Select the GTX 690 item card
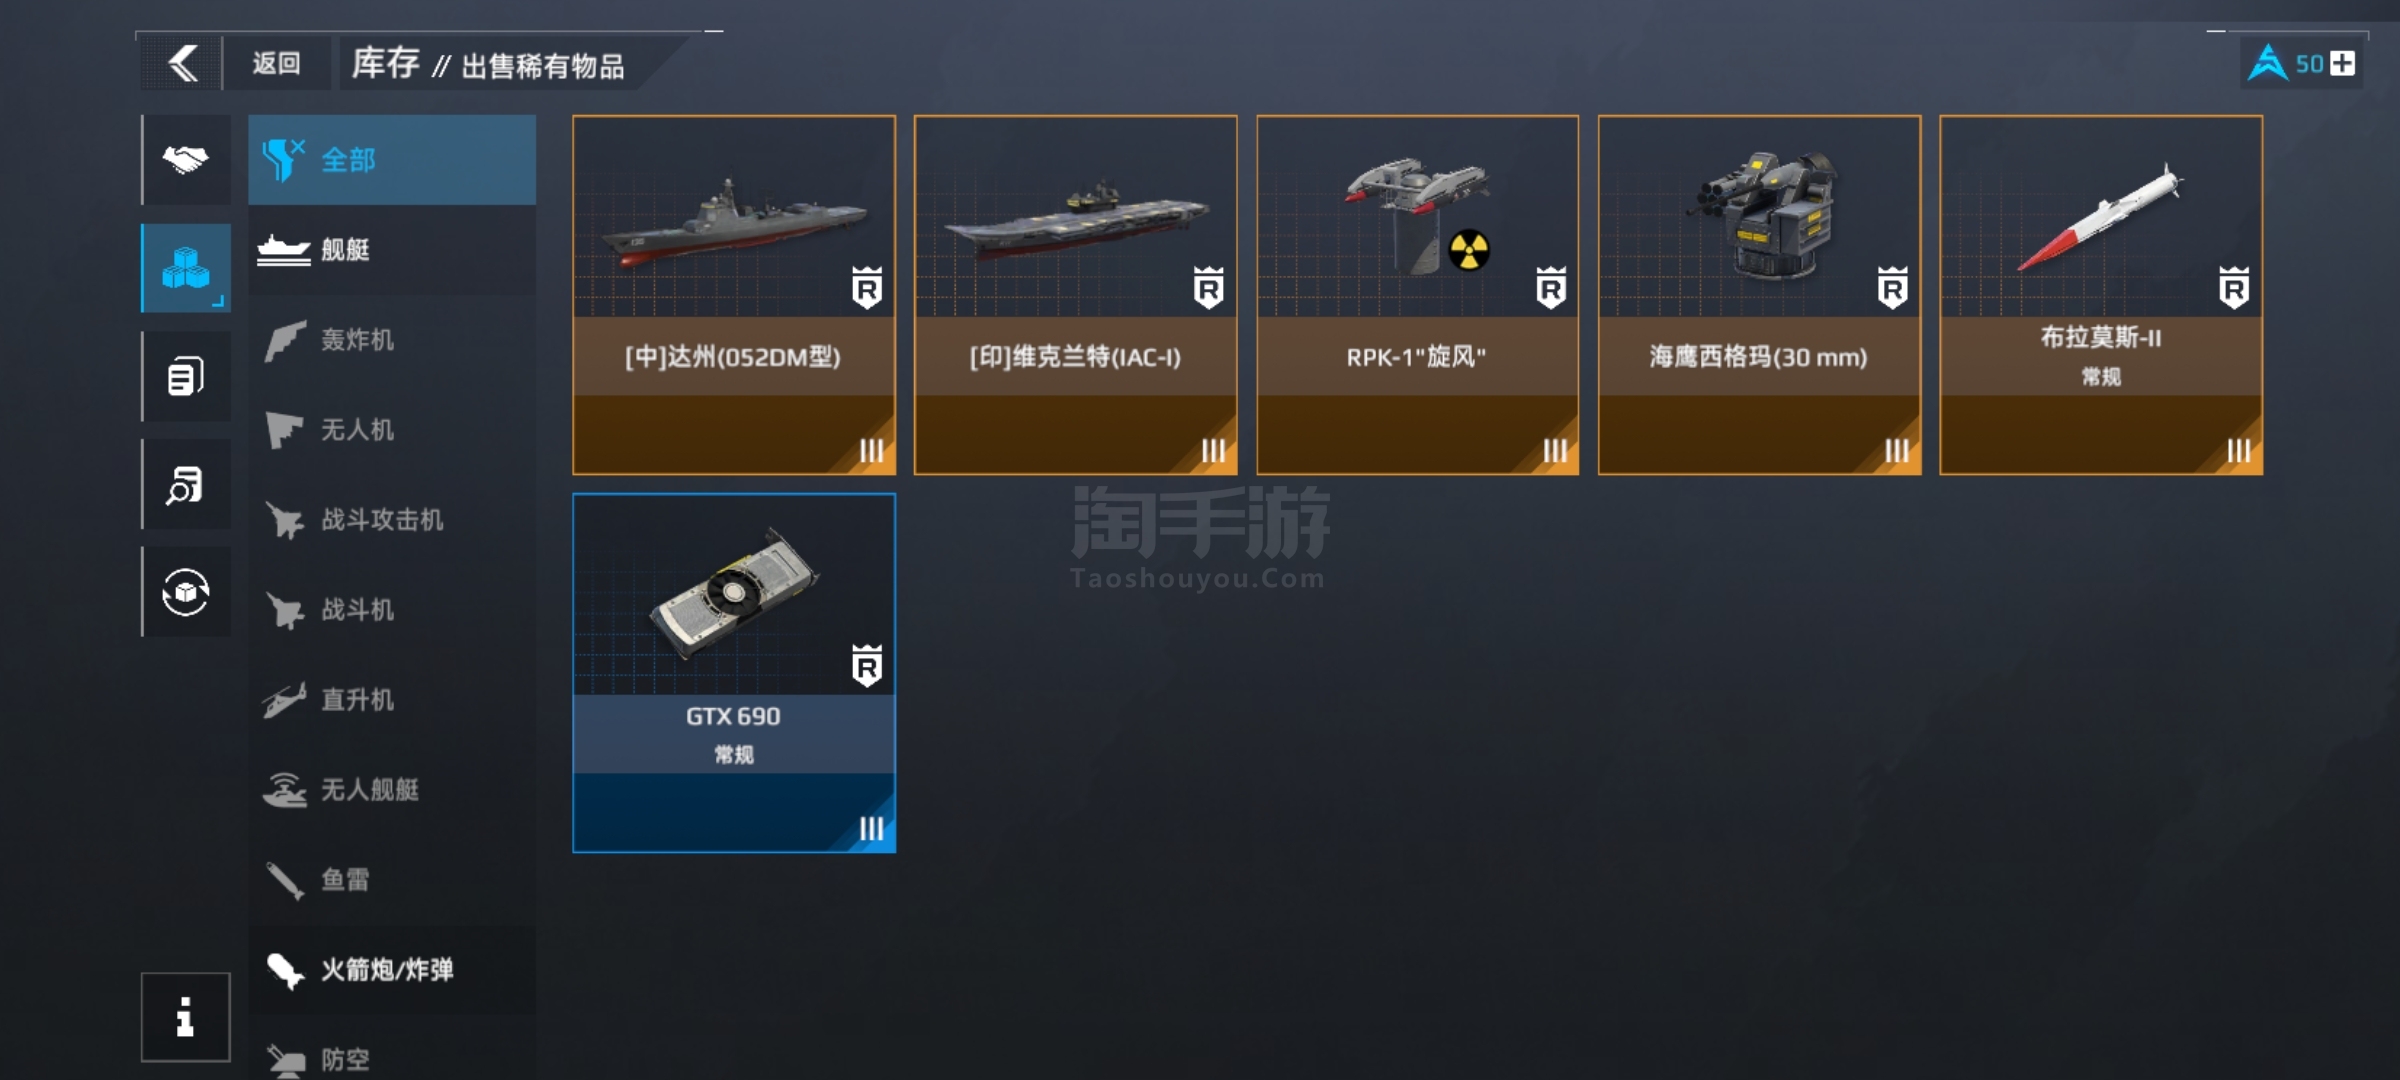2400x1080 pixels. pos(734,673)
